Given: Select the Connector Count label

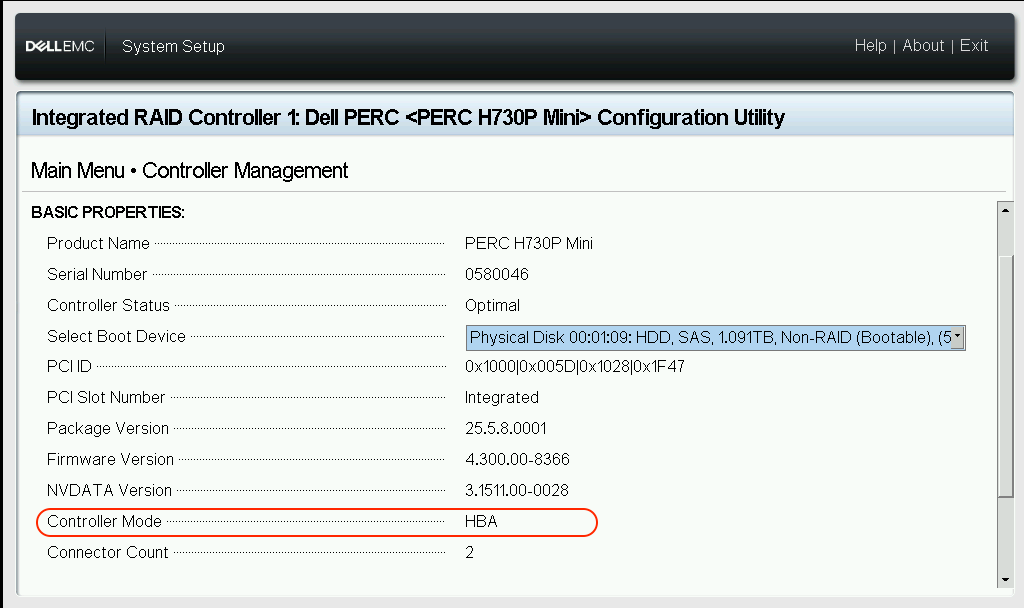Looking at the screenshot, I should pyautogui.click(x=108, y=552).
